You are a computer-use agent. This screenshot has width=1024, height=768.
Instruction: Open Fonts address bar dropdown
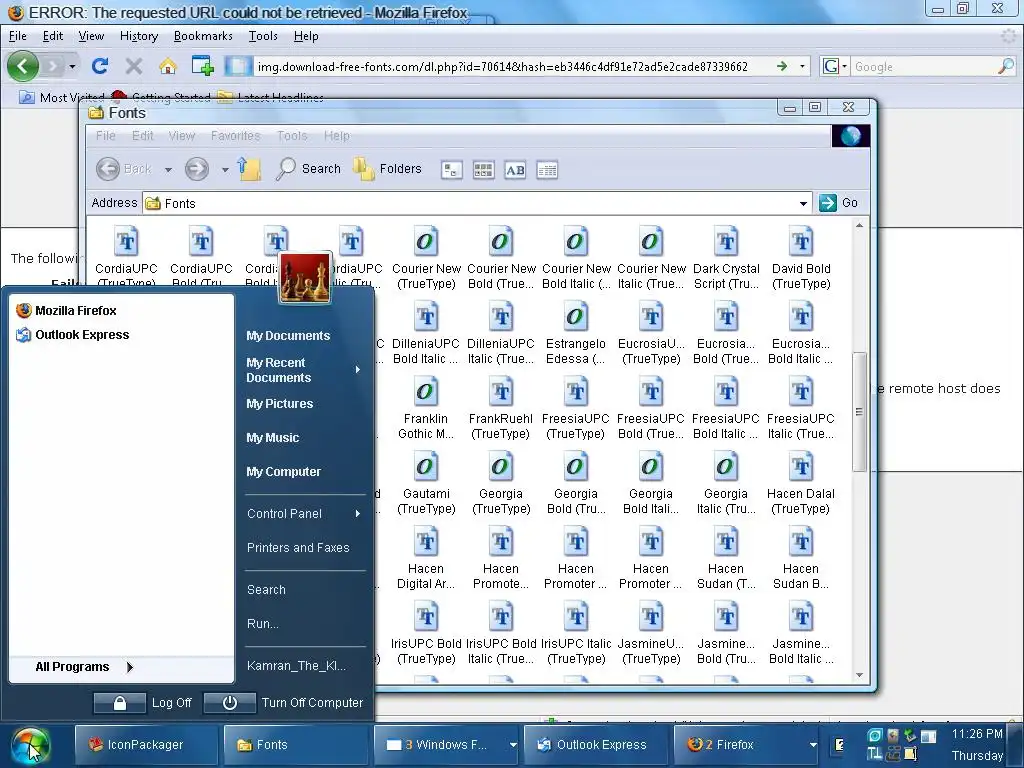[x=803, y=203]
